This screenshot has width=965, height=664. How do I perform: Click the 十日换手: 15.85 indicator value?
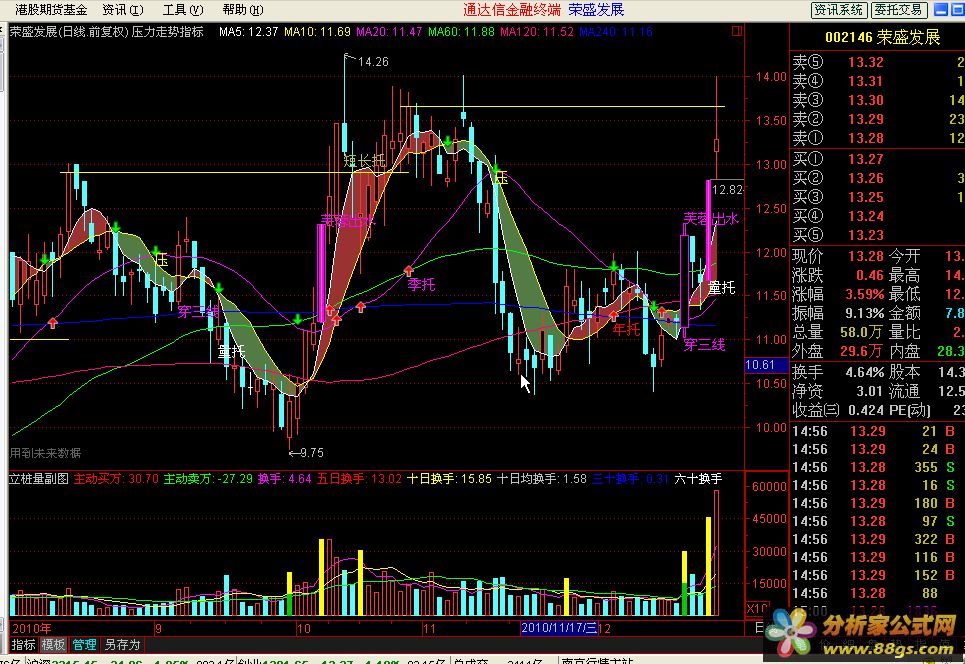tap(449, 479)
